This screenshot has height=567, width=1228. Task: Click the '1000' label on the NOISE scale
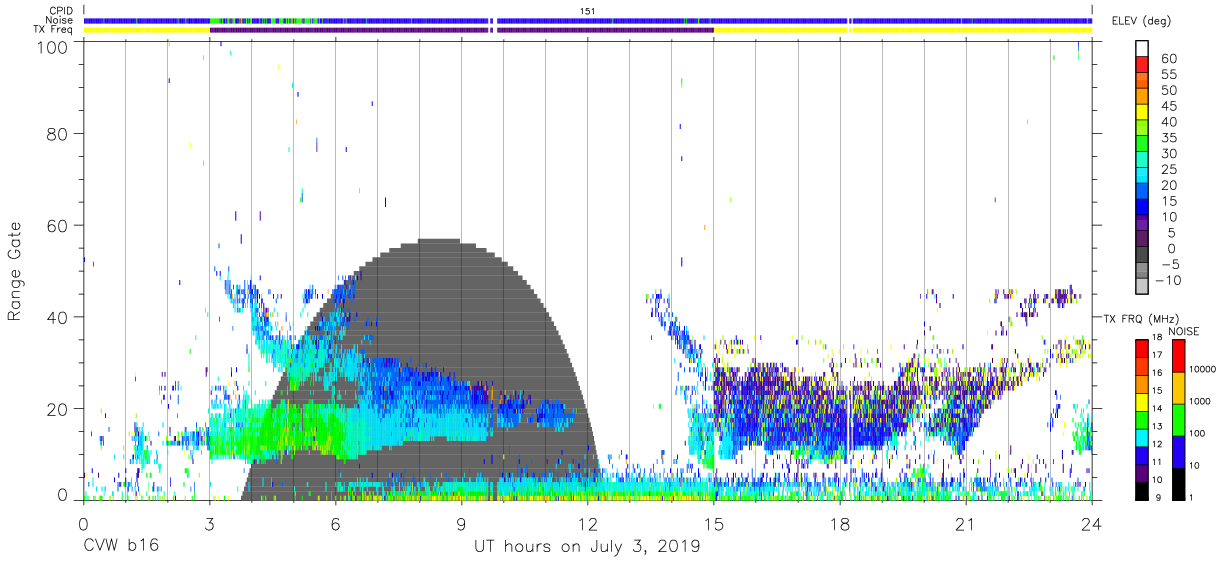pyautogui.click(x=1200, y=401)
